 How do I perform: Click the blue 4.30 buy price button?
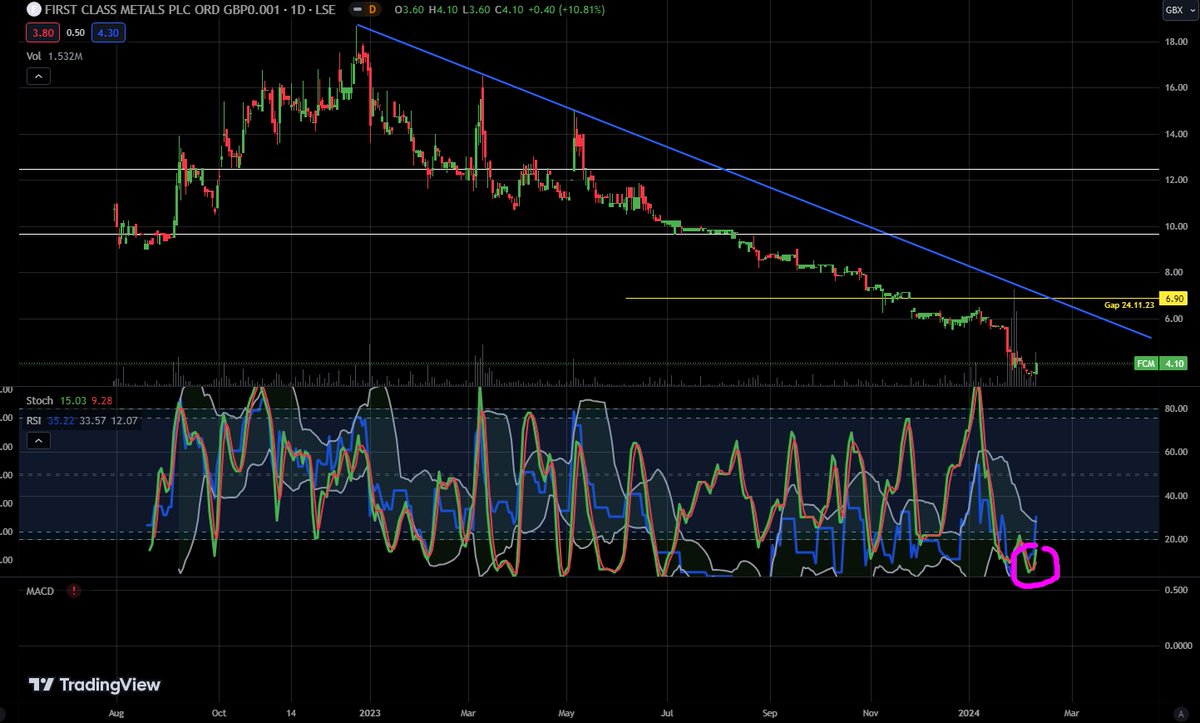(x=107, y=32)
